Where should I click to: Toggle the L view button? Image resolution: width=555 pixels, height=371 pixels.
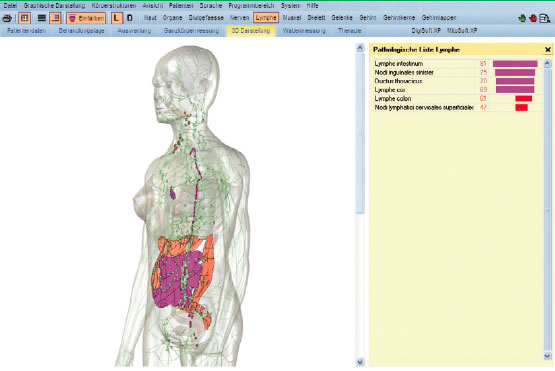116,18
